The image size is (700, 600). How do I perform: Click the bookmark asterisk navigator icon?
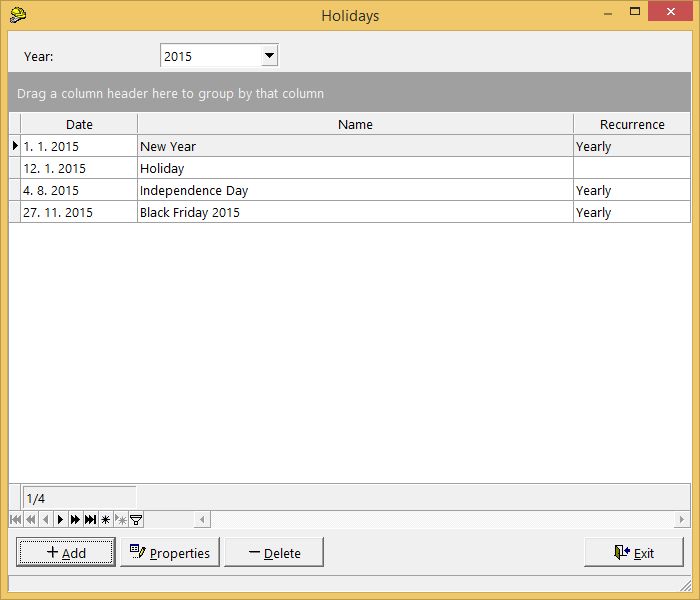[x=105, y=519]
